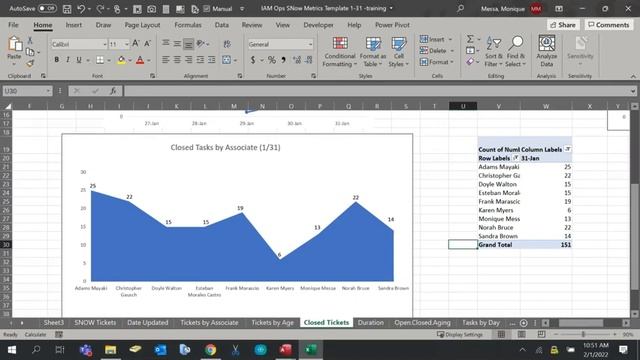
Task: Open the Column Labels filter dropdown
Action: 567,149
